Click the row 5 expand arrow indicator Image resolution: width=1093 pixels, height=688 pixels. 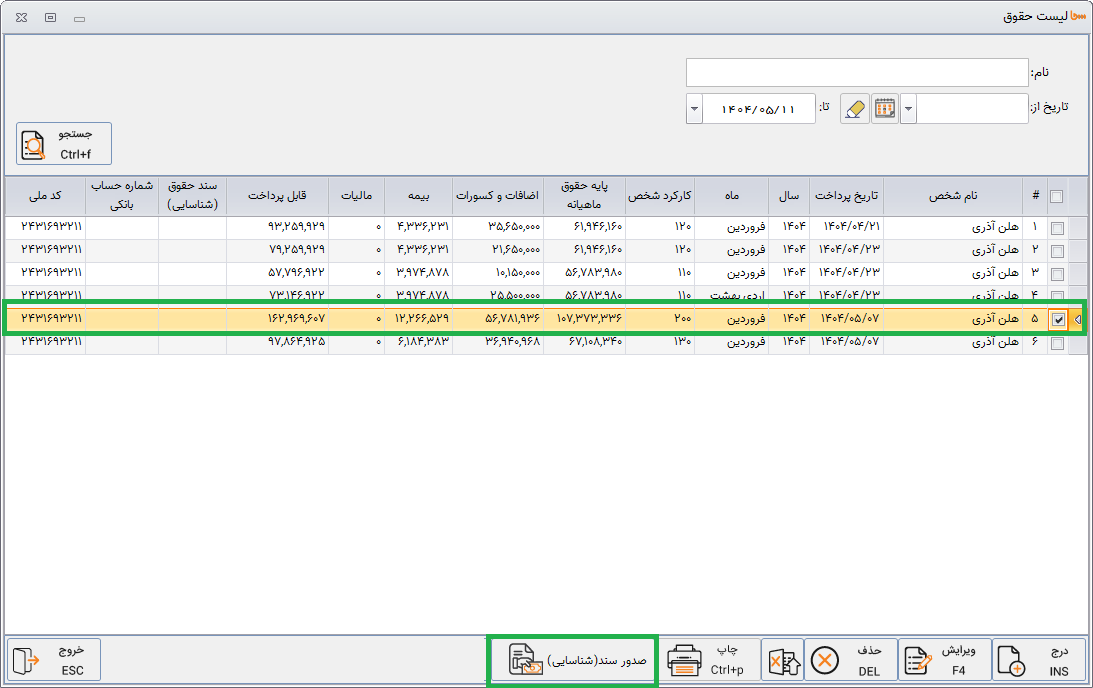pos(1078,320)
